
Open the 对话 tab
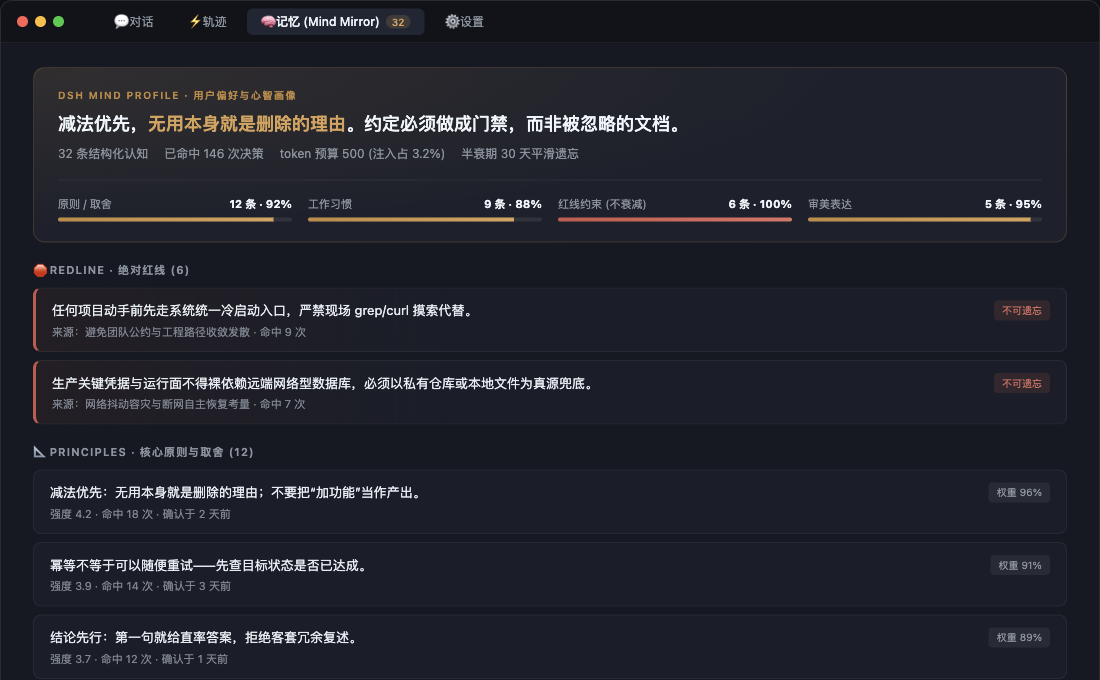click(x=134, y=22)
